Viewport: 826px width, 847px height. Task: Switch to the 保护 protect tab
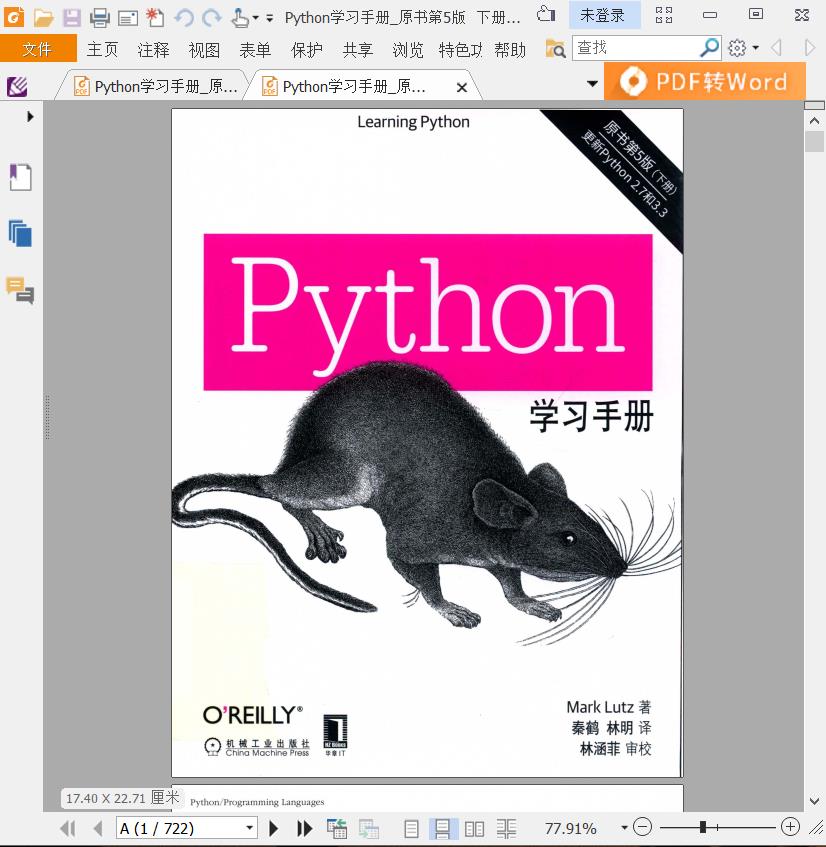(306, 50)
